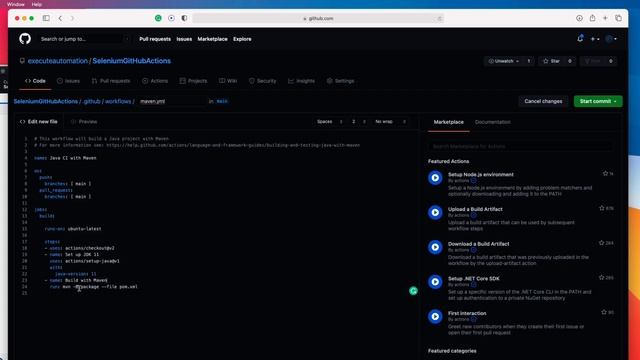Switch to the Wiki tab
The image size is (640, 360).
click(x=228, y=81)
